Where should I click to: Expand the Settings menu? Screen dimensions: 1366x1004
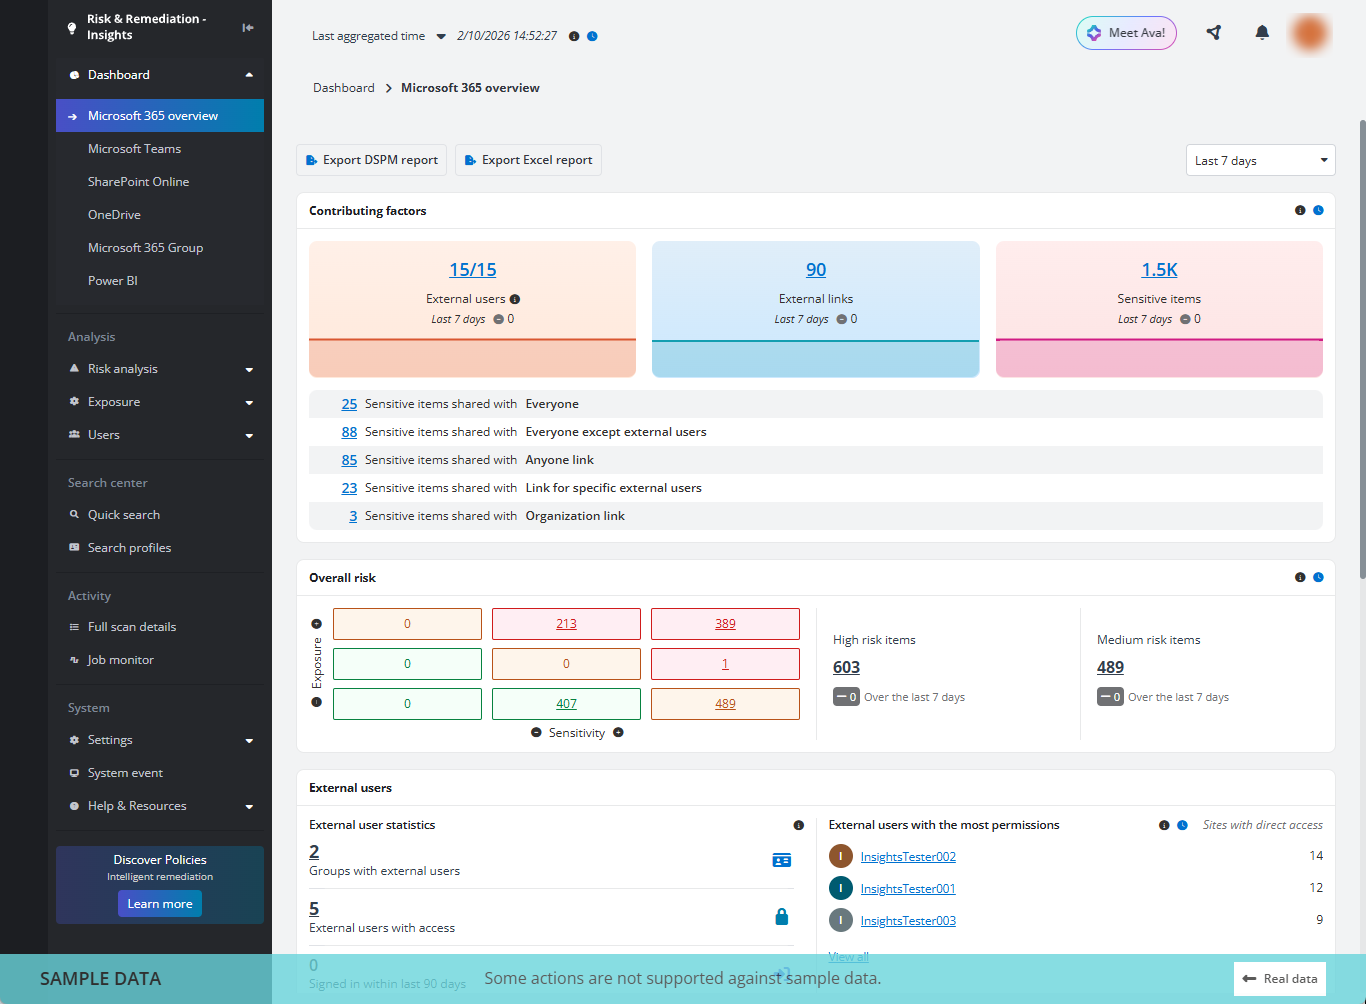tap(249, 741)
